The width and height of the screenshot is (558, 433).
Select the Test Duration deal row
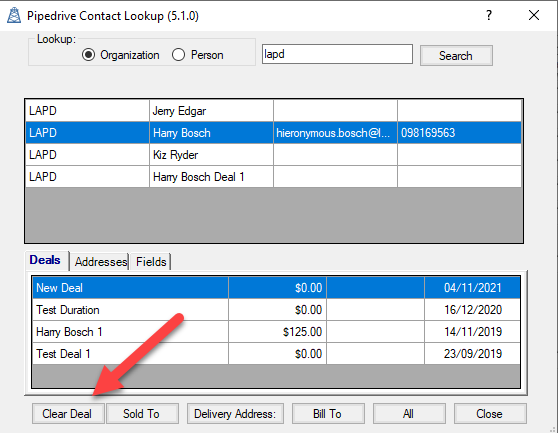coord(276,310)
